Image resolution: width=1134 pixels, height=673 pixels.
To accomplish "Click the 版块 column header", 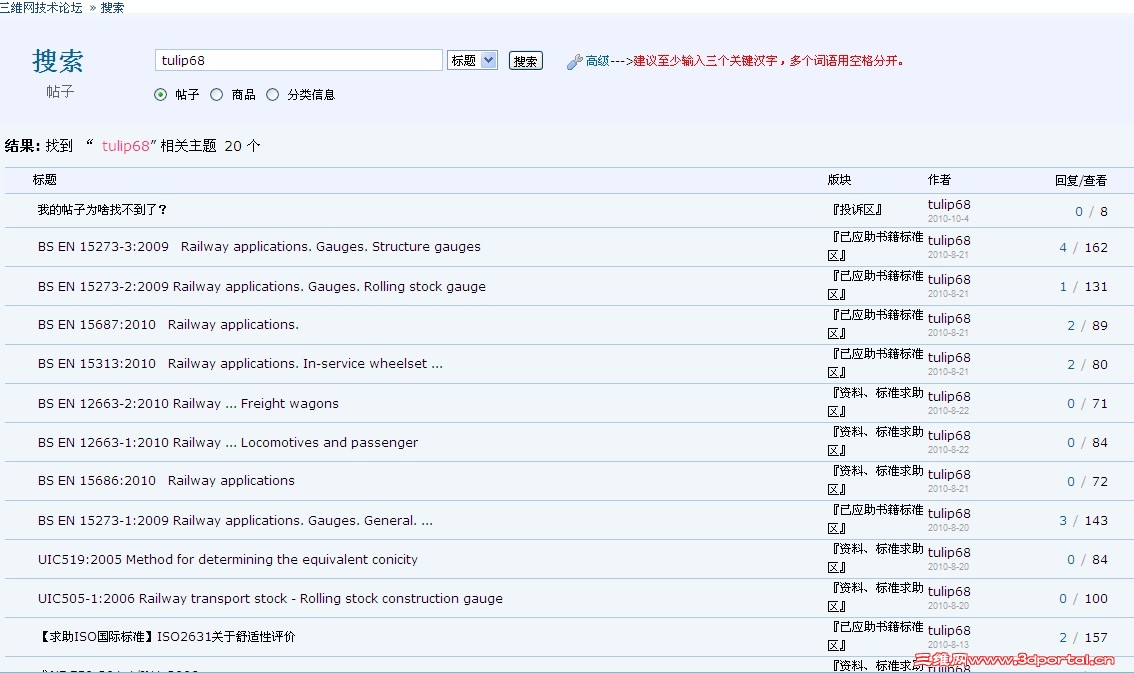I will coord(840,180).
